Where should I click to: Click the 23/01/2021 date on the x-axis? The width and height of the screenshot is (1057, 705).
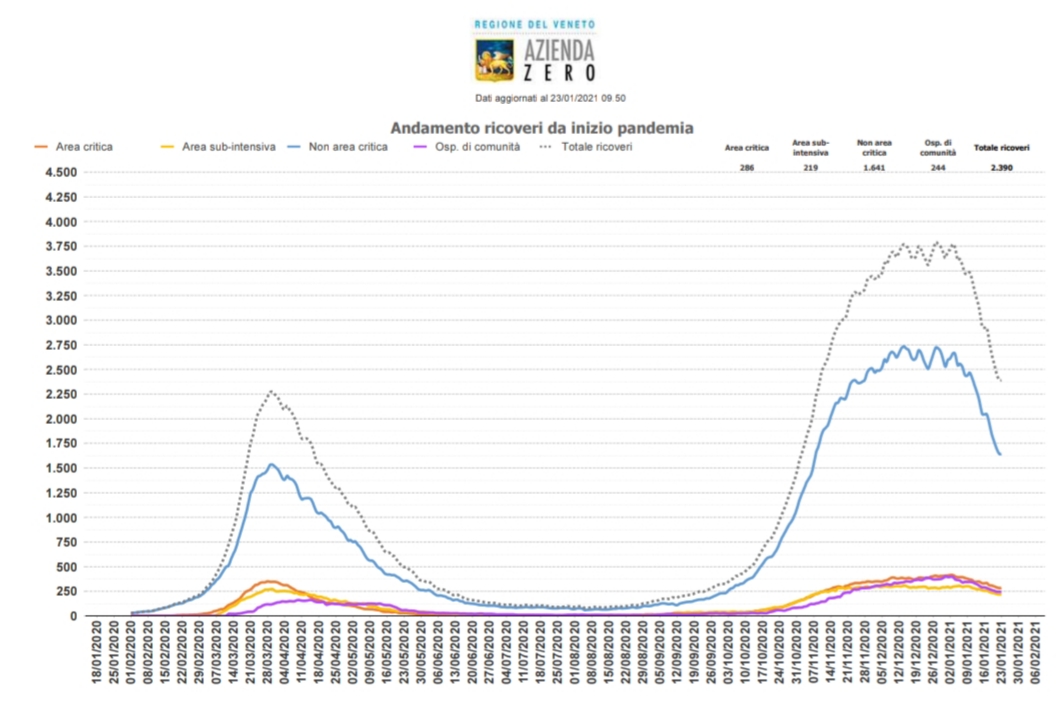[x=1002, y=653]
